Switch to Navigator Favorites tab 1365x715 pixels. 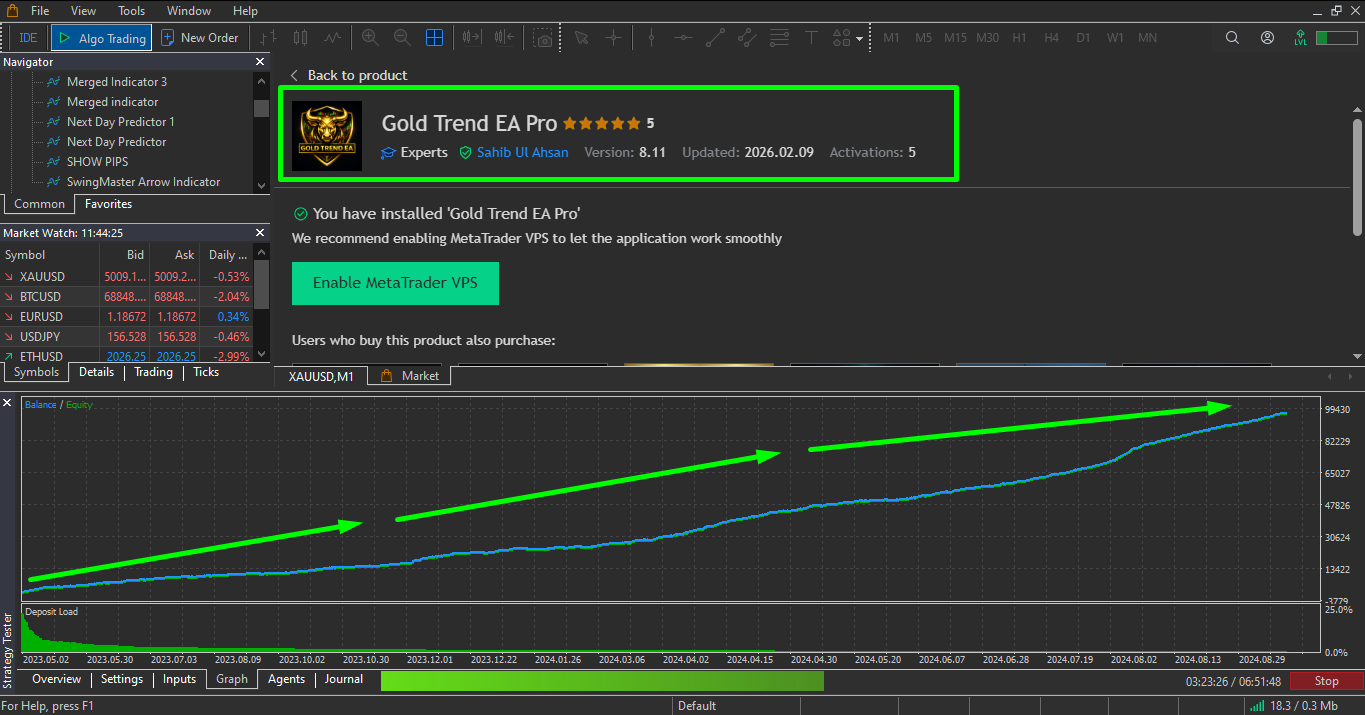[x=108, y=204]
